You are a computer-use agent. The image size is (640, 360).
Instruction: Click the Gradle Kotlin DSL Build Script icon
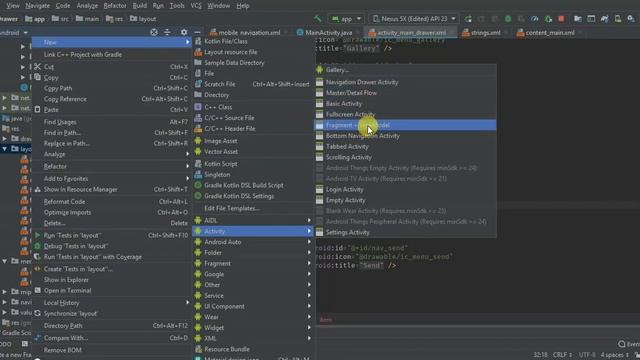tap(198, 185)
